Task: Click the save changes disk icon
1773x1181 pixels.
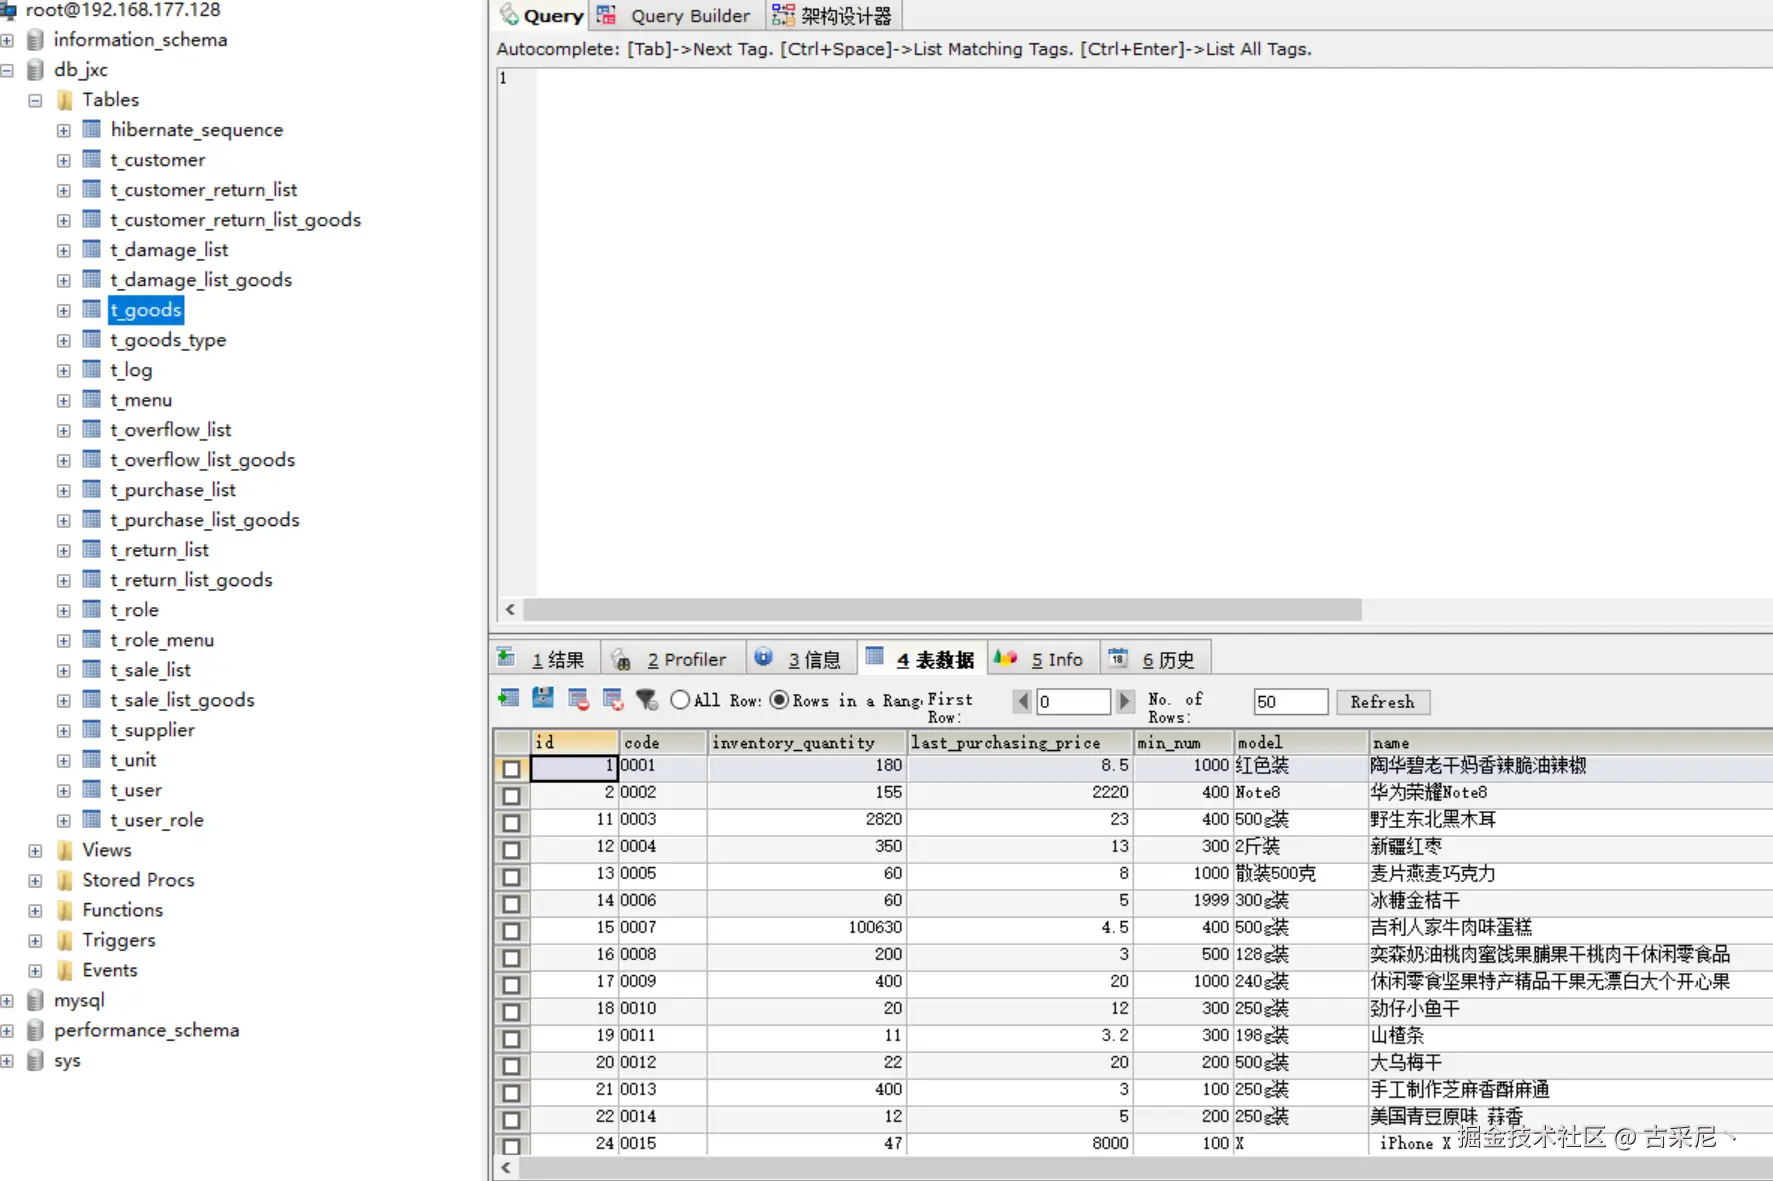Action: 543,699
